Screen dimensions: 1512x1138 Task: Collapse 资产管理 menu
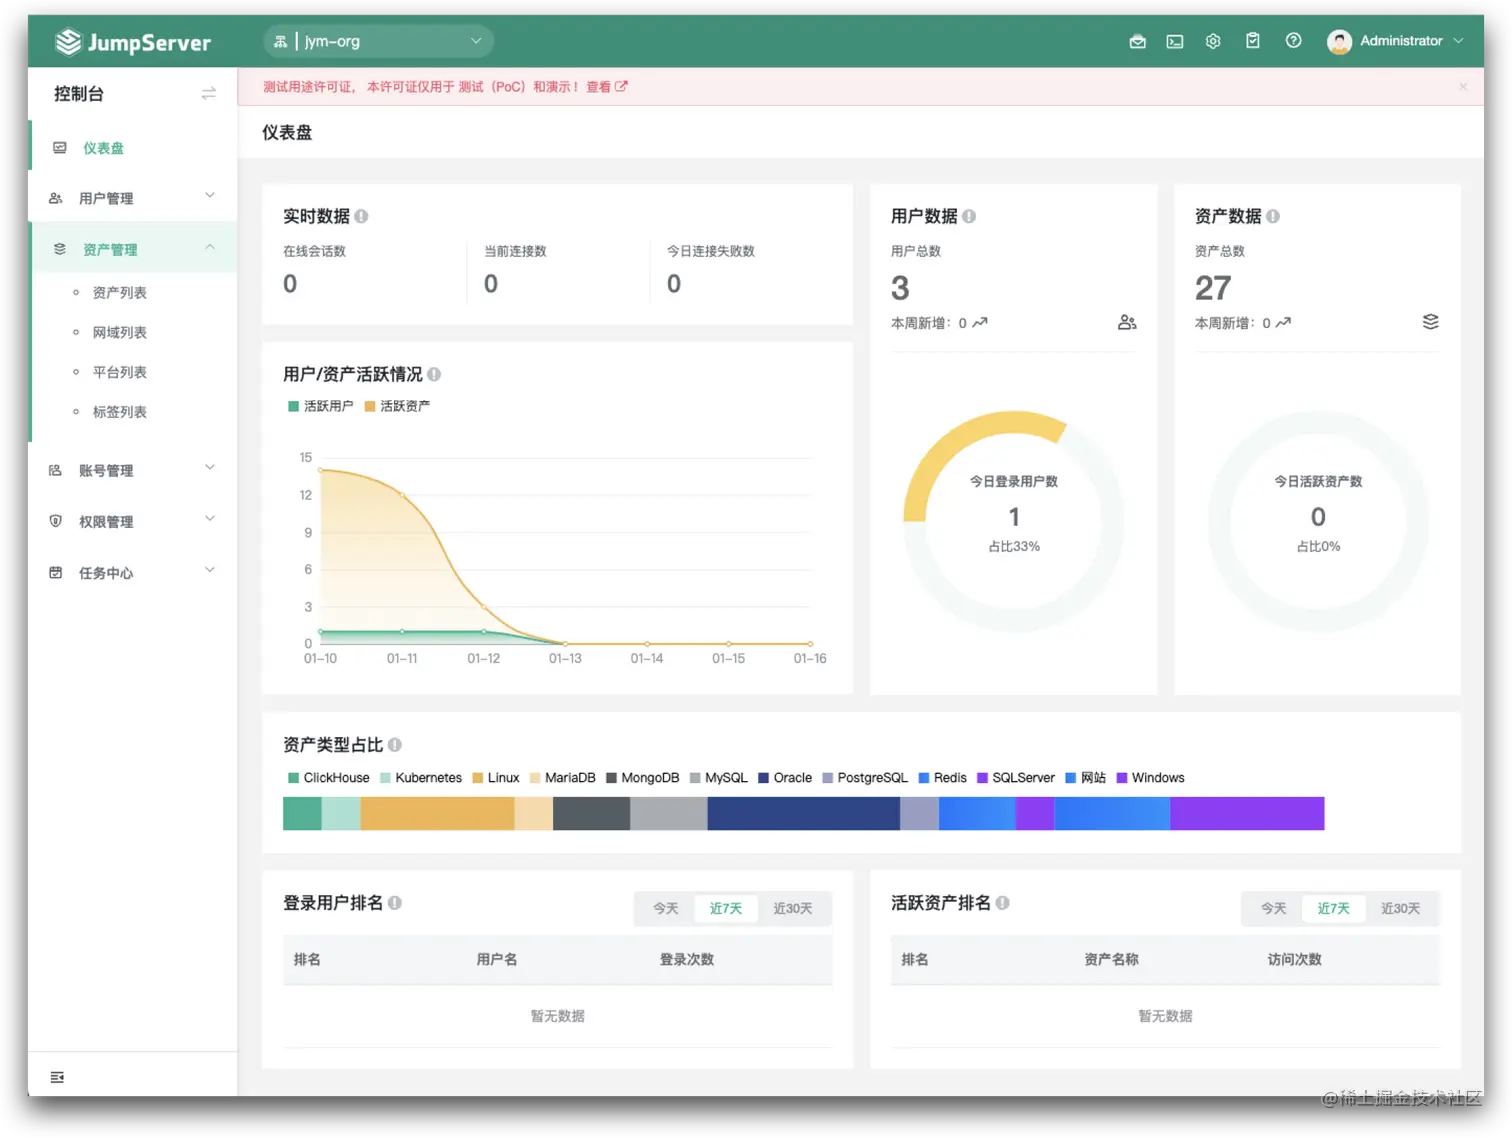pyautogui.click(x=135, y=249)
